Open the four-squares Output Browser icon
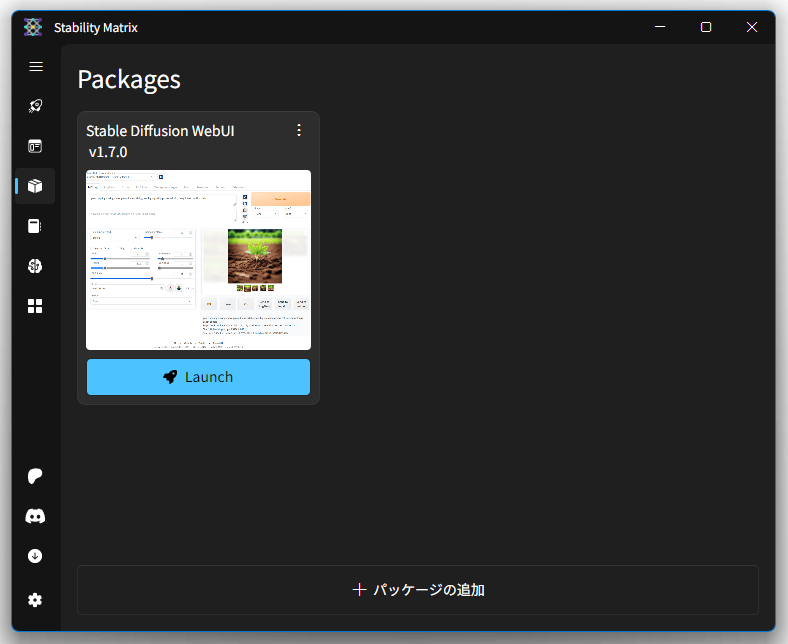The width and height of the screenshot is (788, 644). [35, 306]
